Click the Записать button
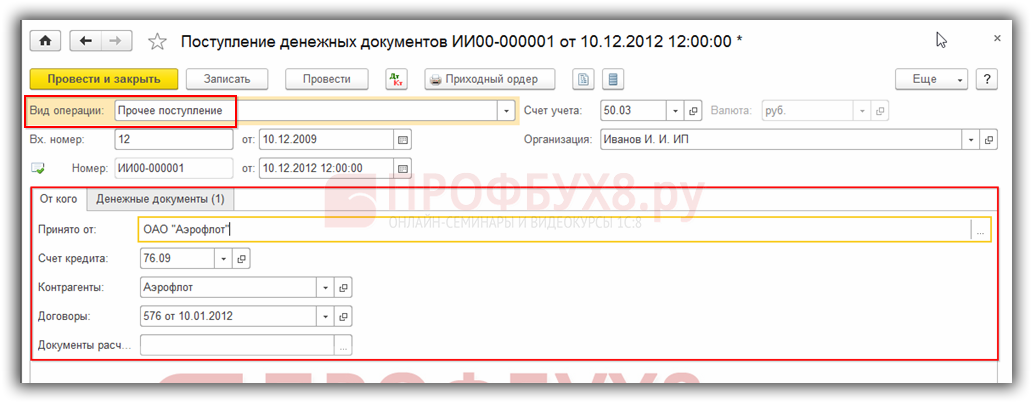This screenshot has height=403, width=1032. click(x=227, y=79)
